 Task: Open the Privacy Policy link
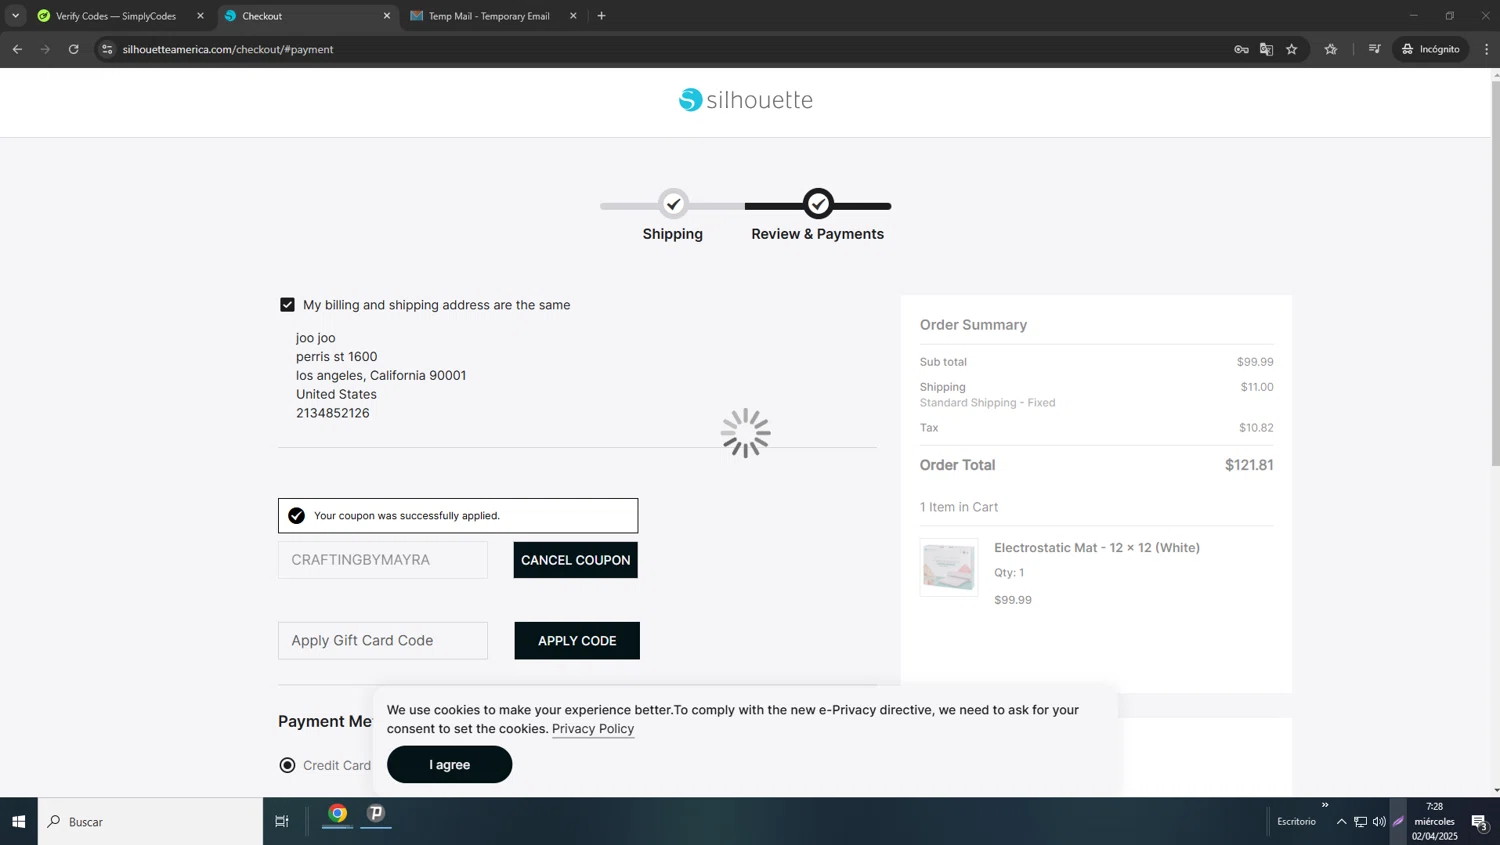point(593,729)
